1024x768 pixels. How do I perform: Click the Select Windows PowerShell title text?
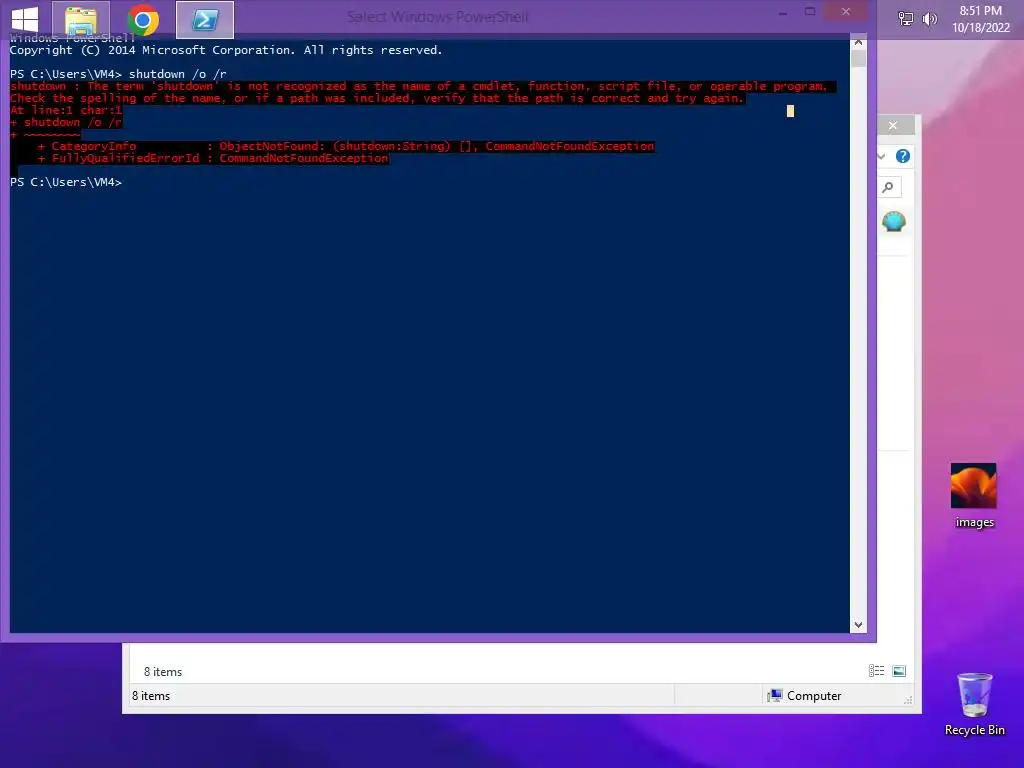click(x=438, y=17)
